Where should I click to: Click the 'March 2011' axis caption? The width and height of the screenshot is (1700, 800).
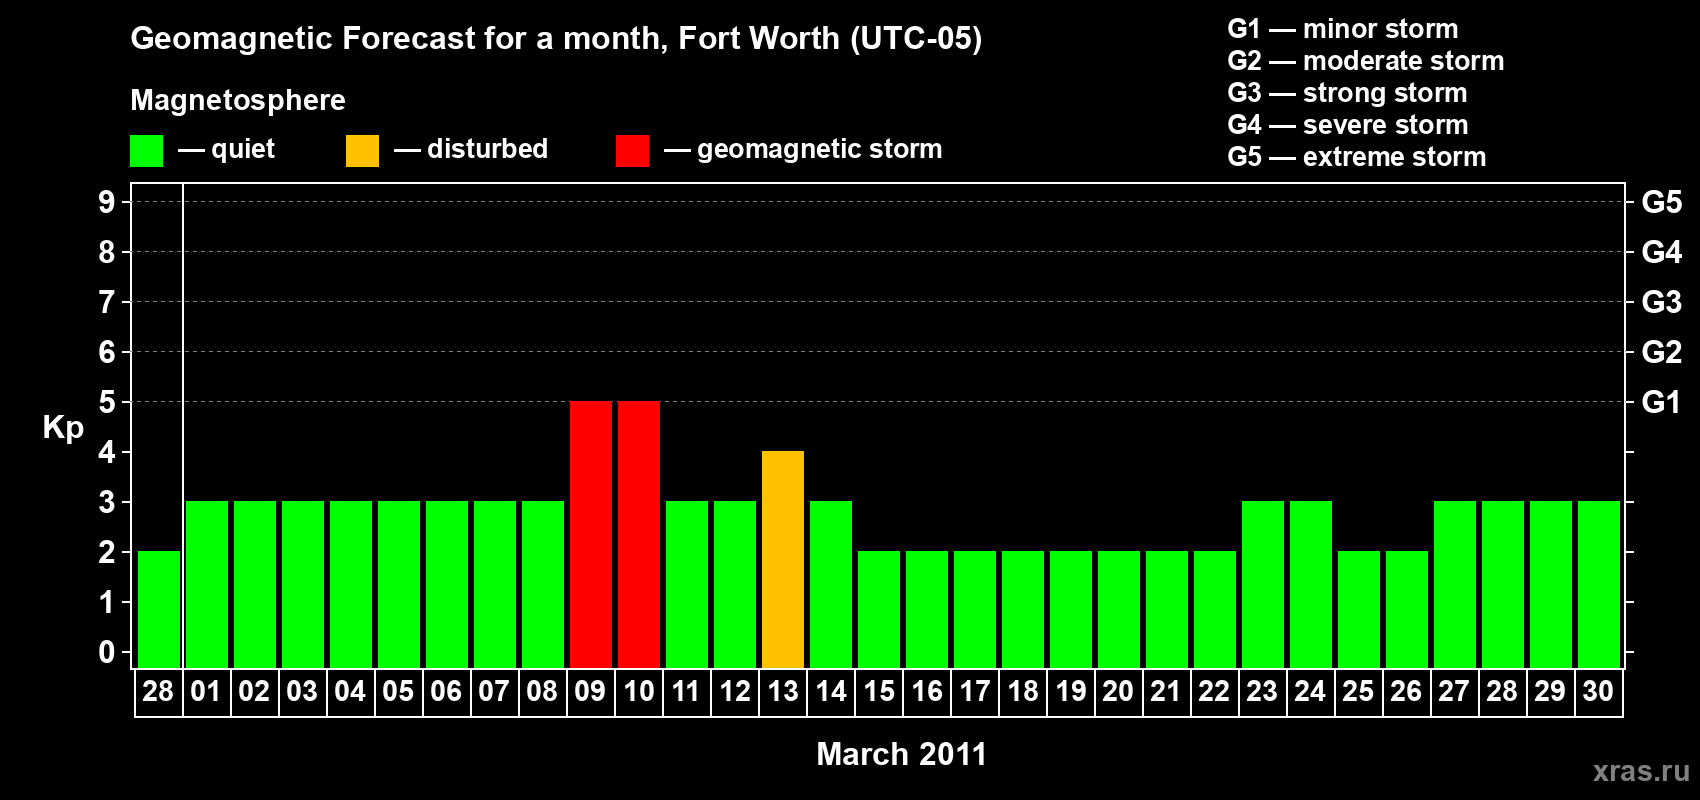click(902, 754)
